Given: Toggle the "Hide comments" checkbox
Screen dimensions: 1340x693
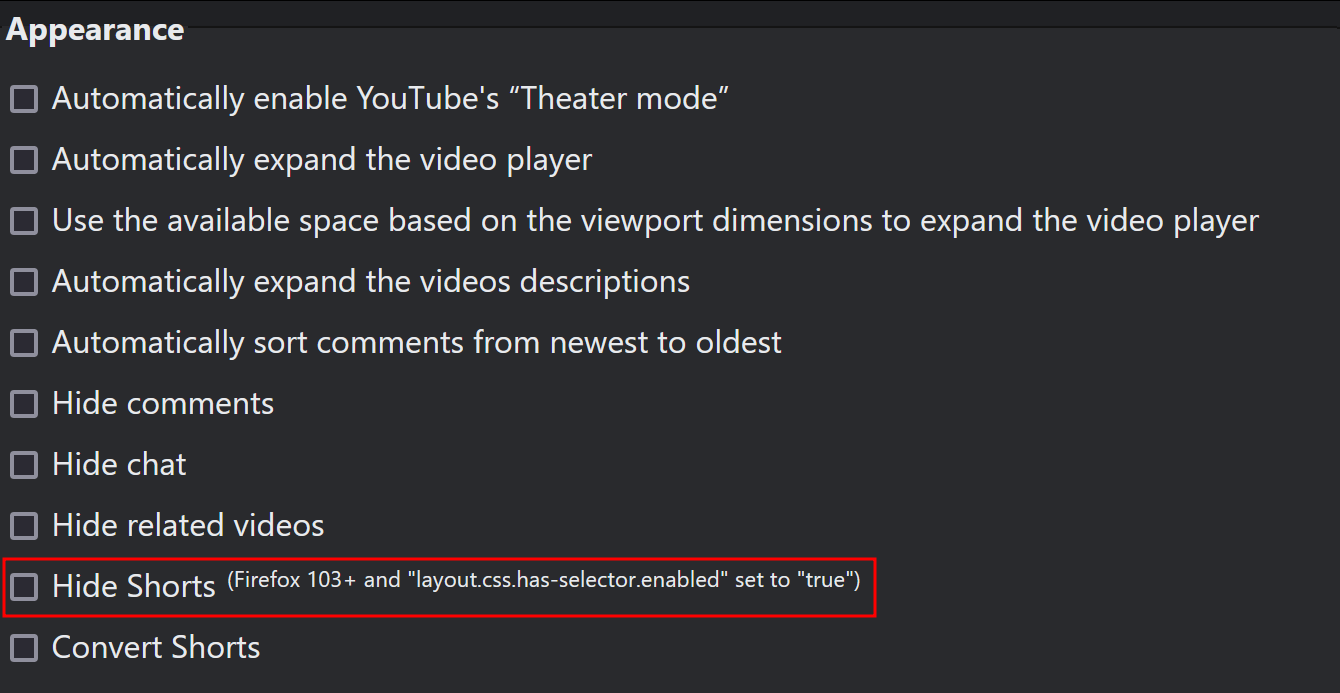Looking at the screenshot, I should coord(23,403).
